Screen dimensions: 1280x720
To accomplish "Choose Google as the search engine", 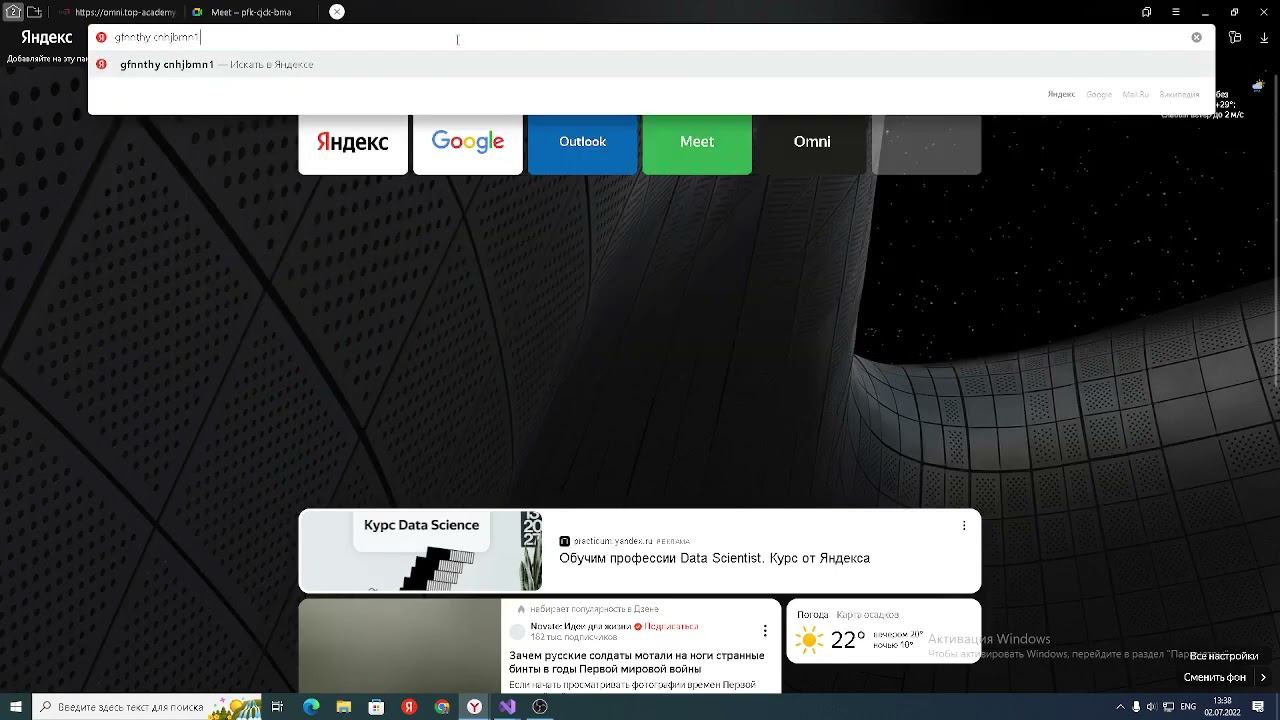I will point(1099,94).
